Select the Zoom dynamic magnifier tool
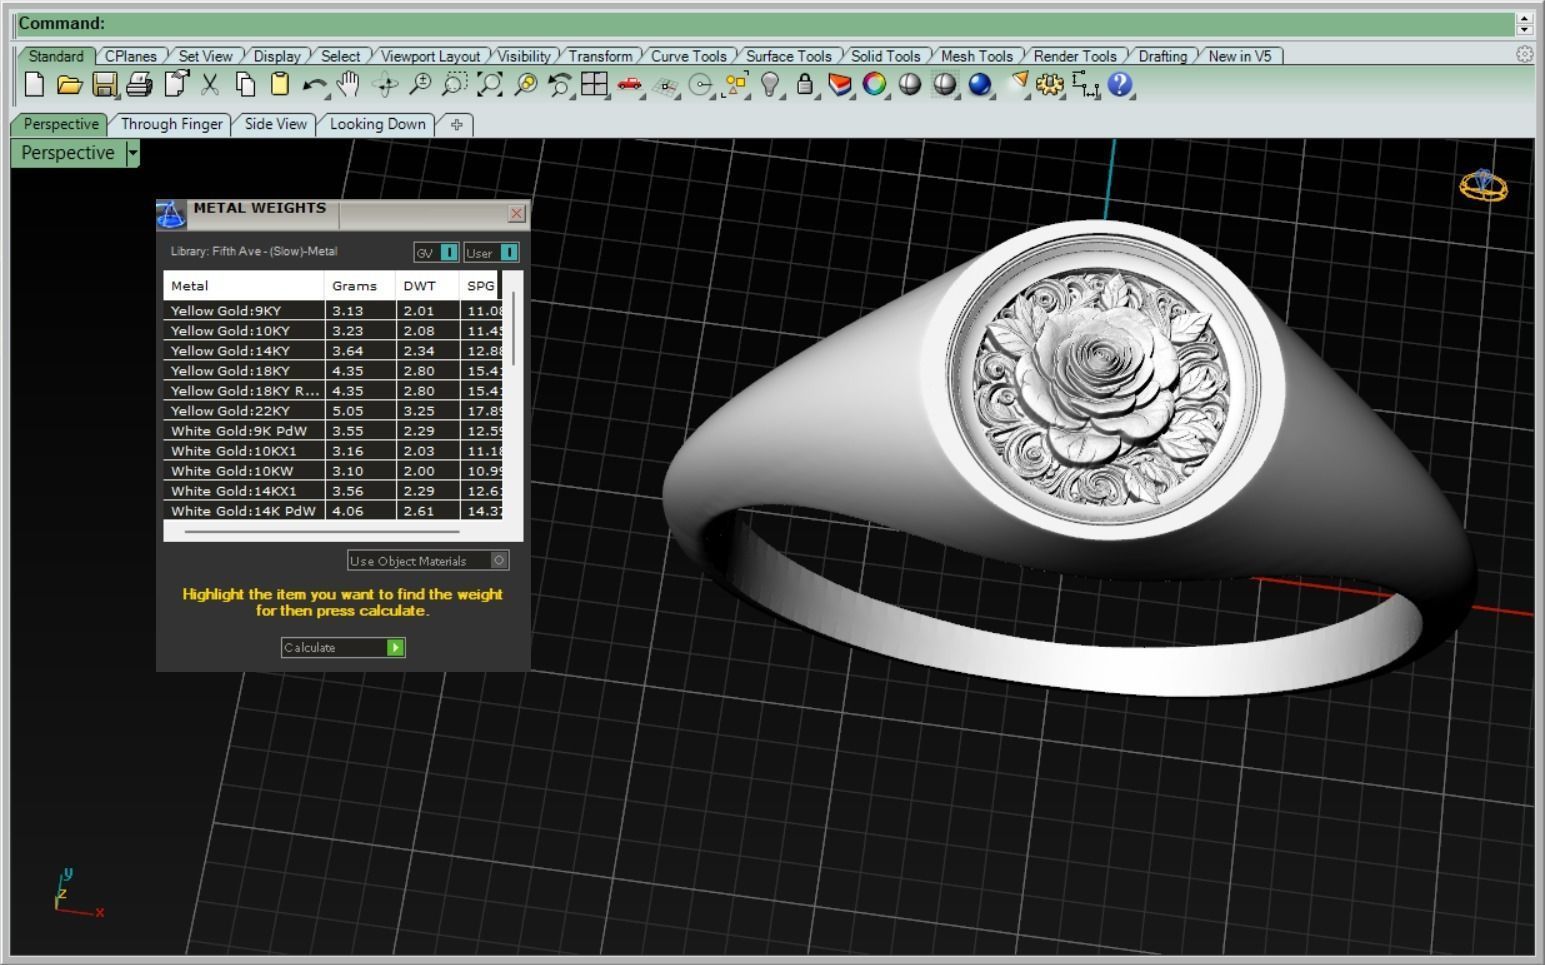Viewport: 1545px width, 965px height. 420,85
